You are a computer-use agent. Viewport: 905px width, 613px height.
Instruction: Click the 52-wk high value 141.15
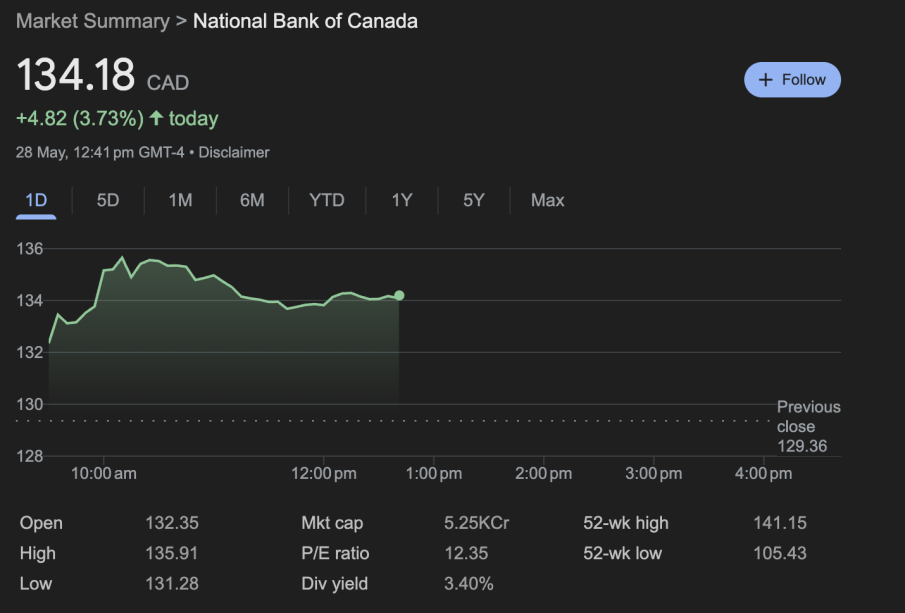pyautogui.click(x=780, y=523)
